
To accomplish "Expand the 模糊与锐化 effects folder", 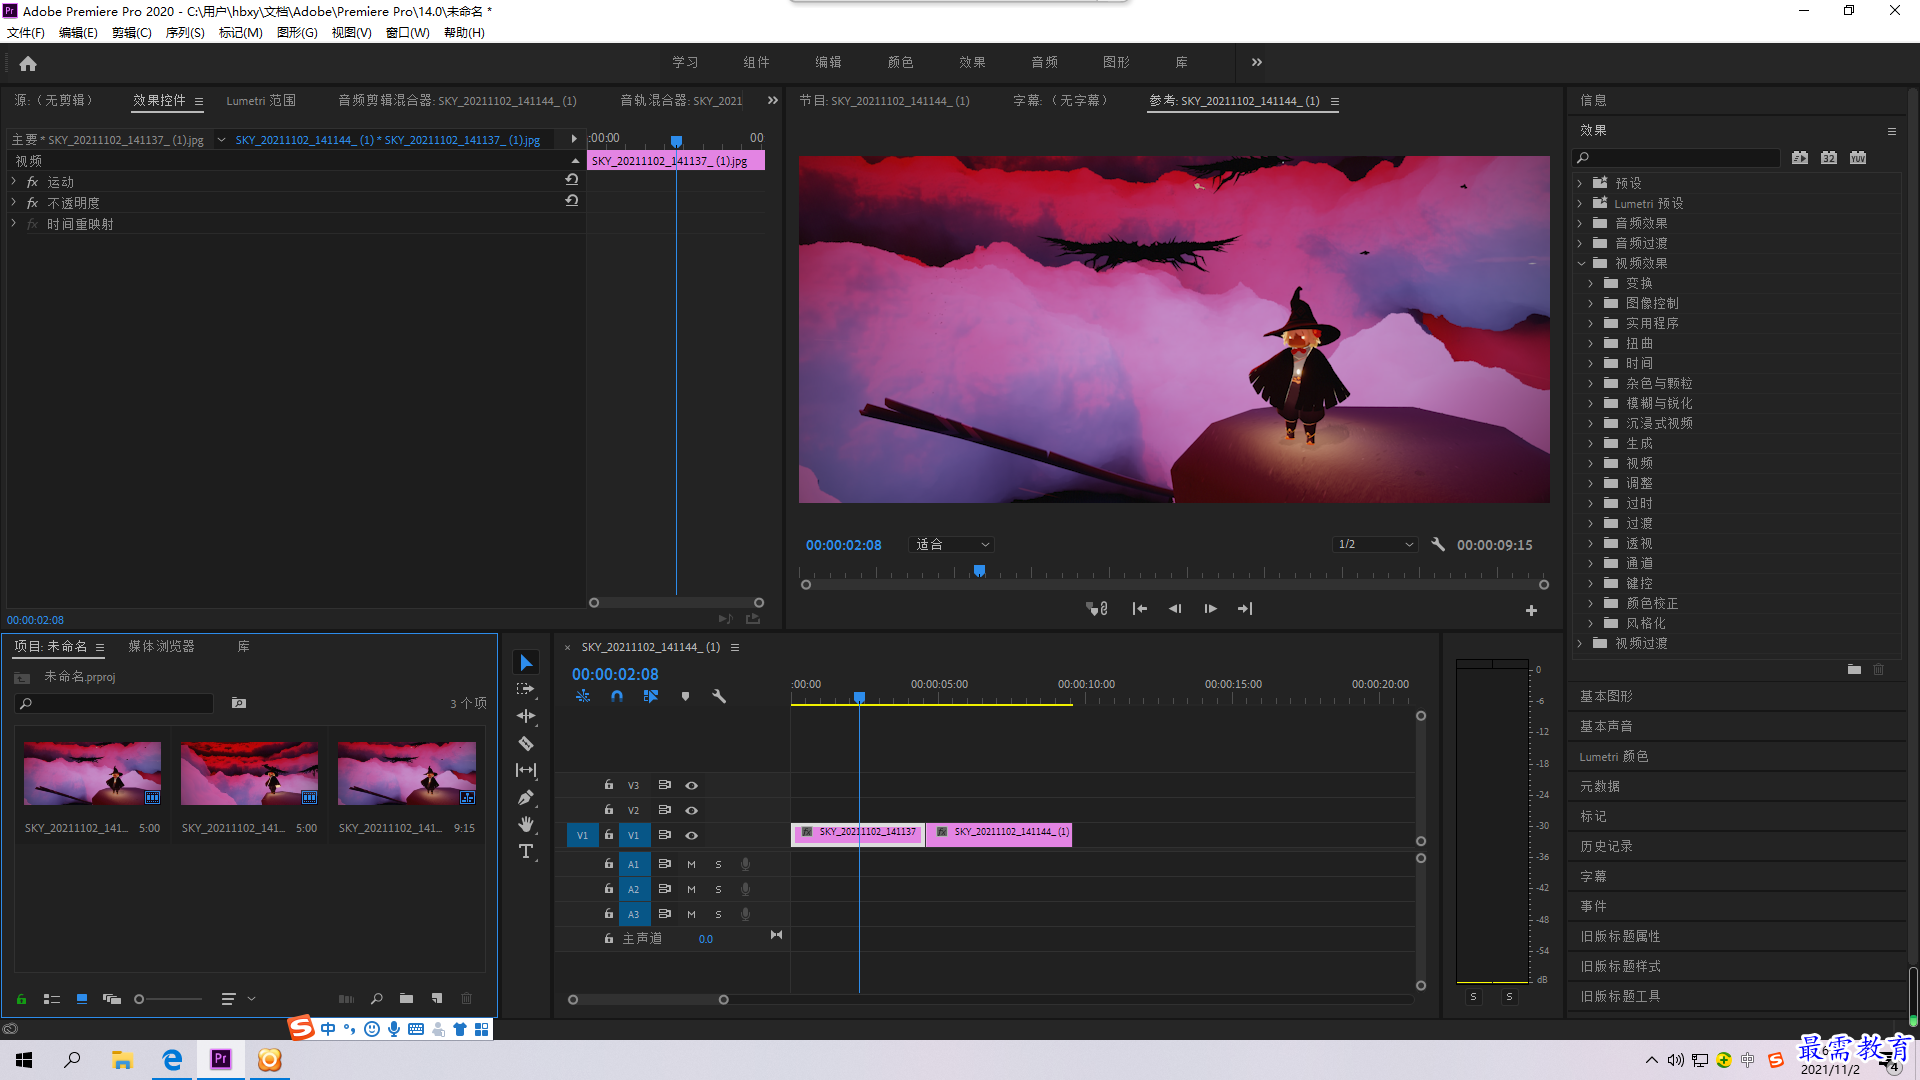I will [1591, 404].
